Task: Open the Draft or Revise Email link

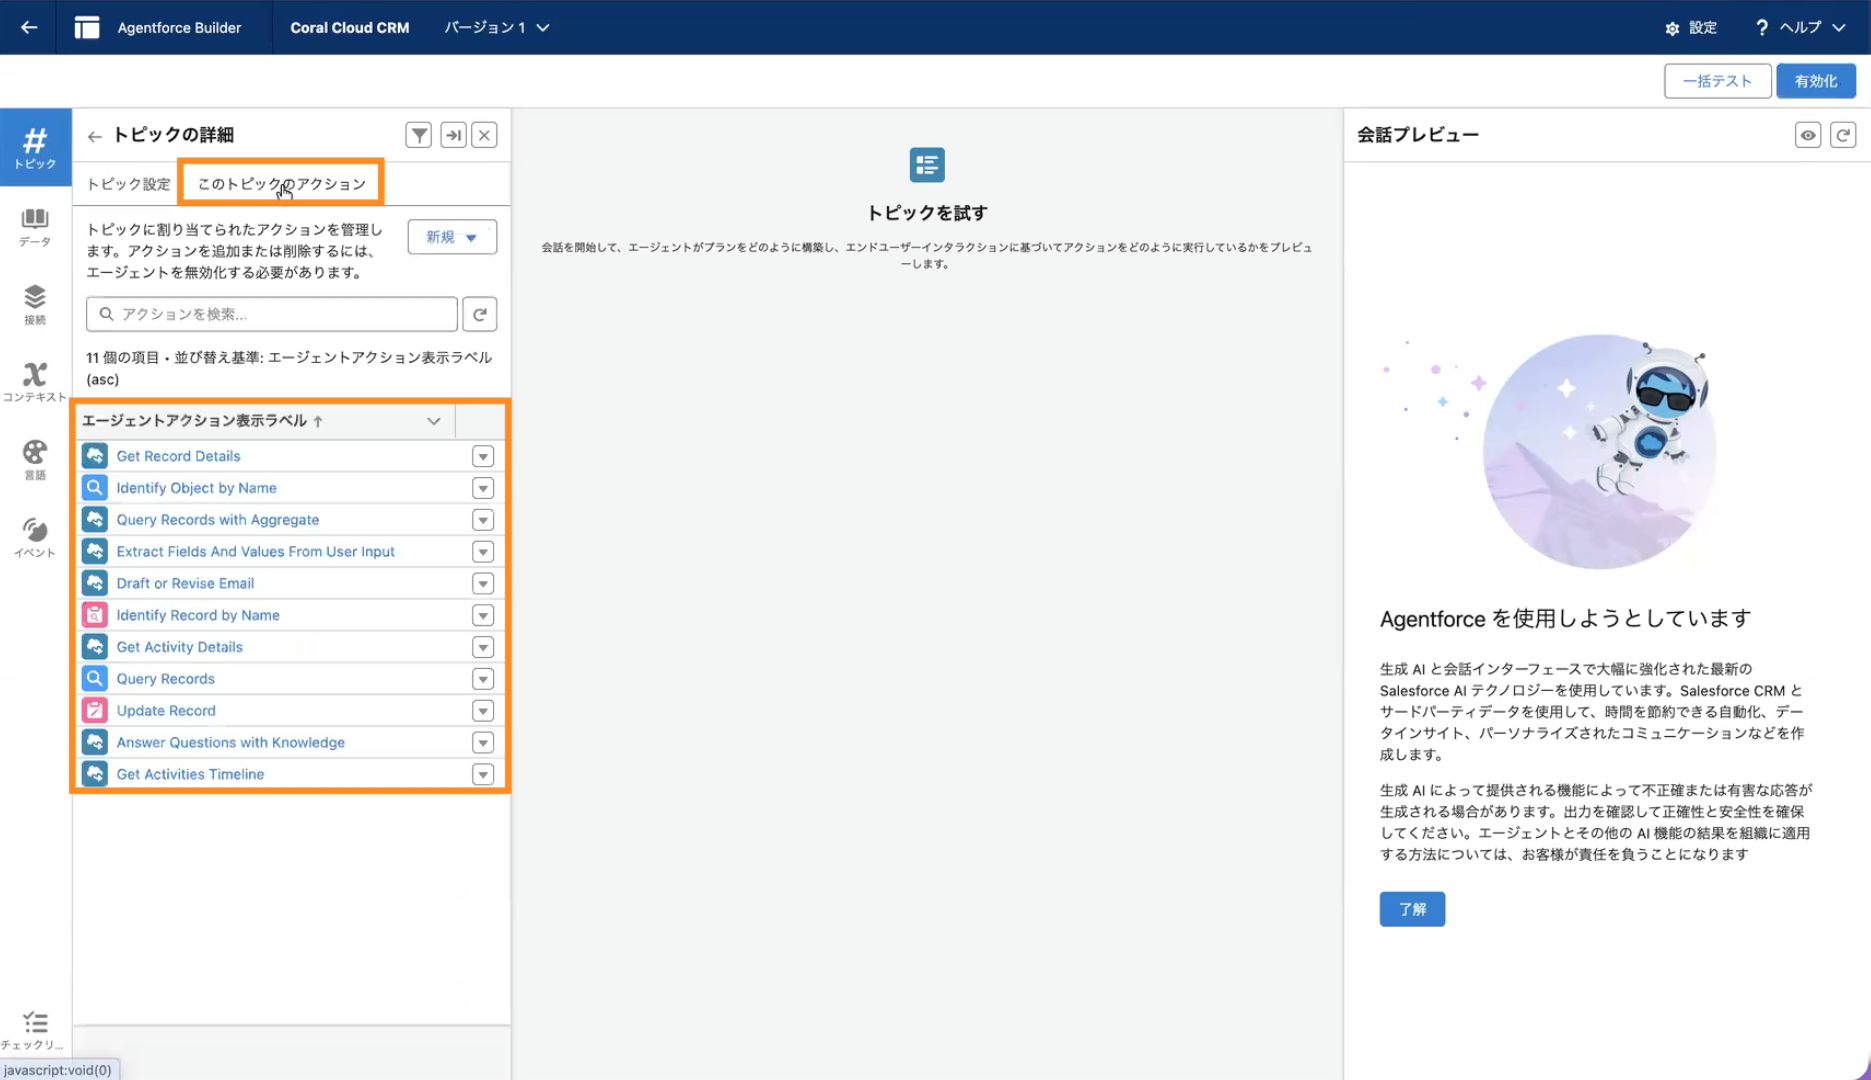Action: 185,583
